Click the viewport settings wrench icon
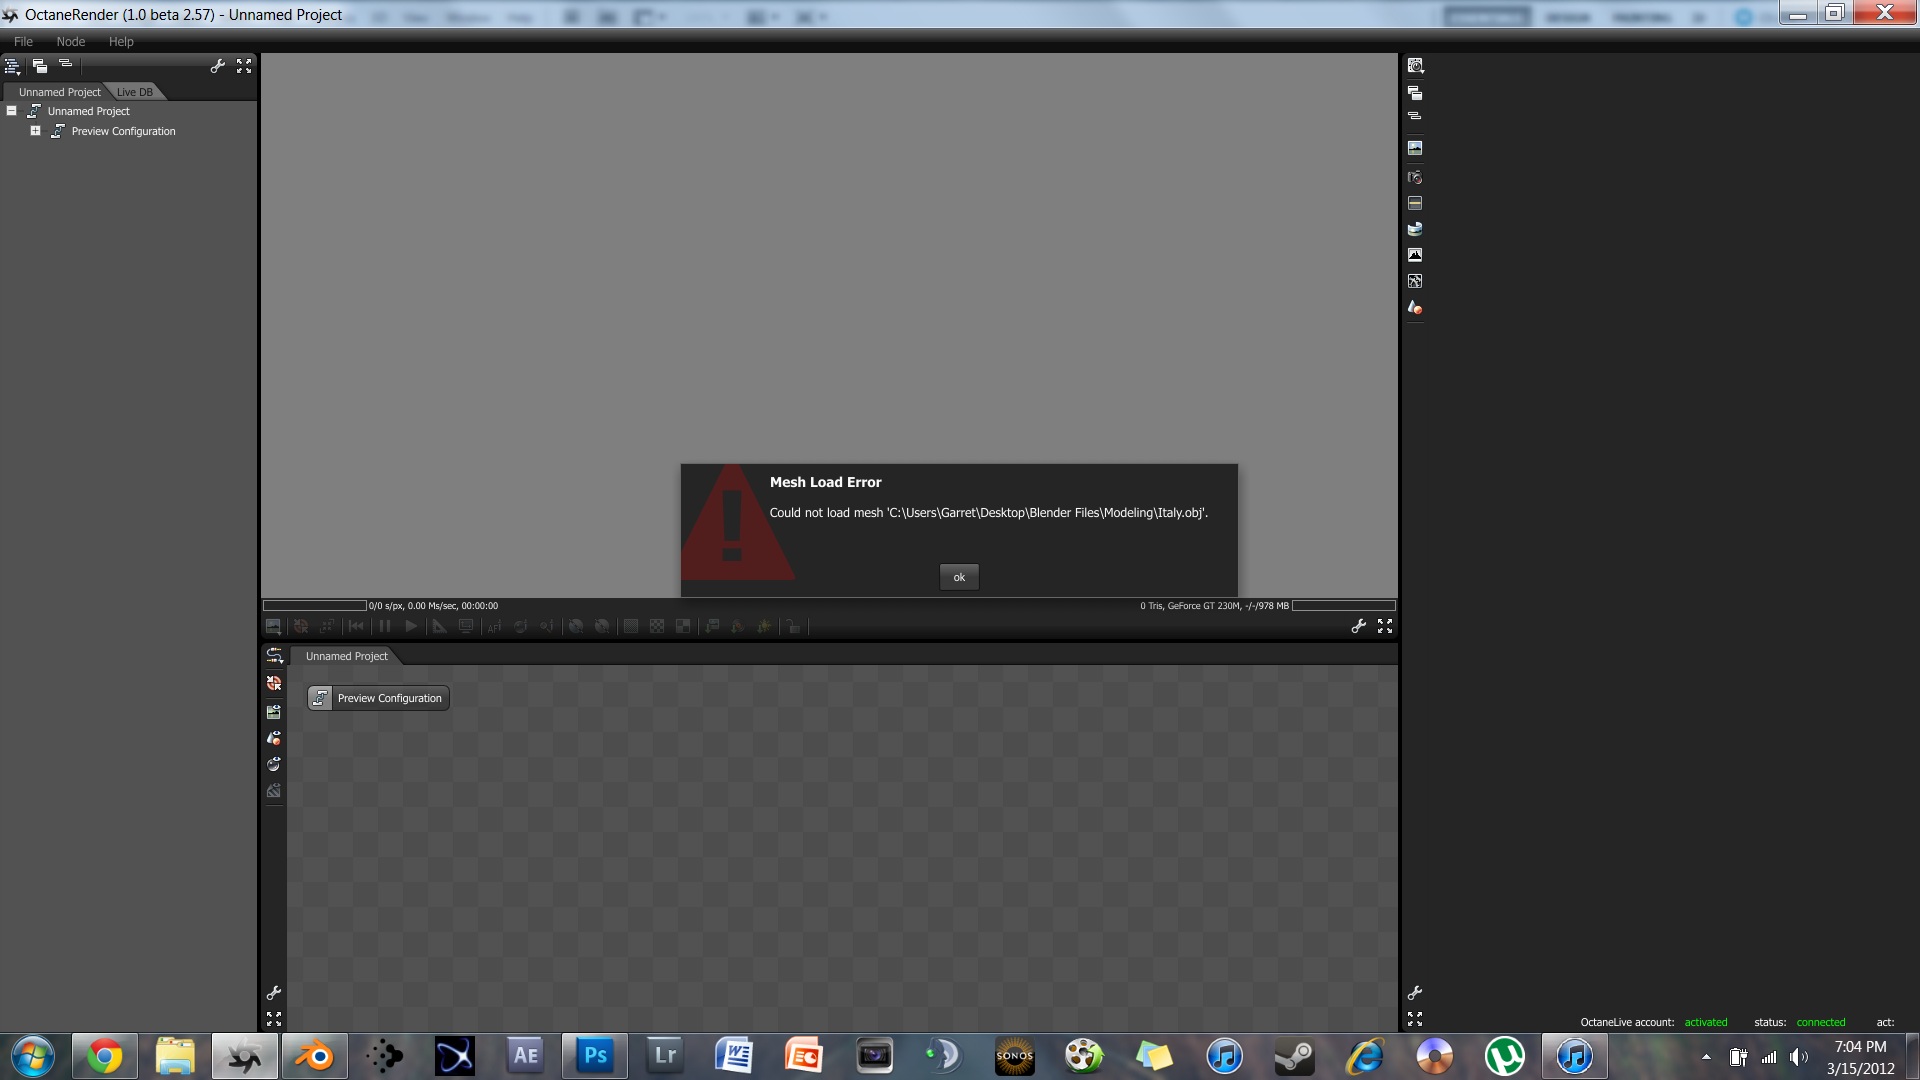This screenshot has height=1080, width=1920. tap(1358, 626)
